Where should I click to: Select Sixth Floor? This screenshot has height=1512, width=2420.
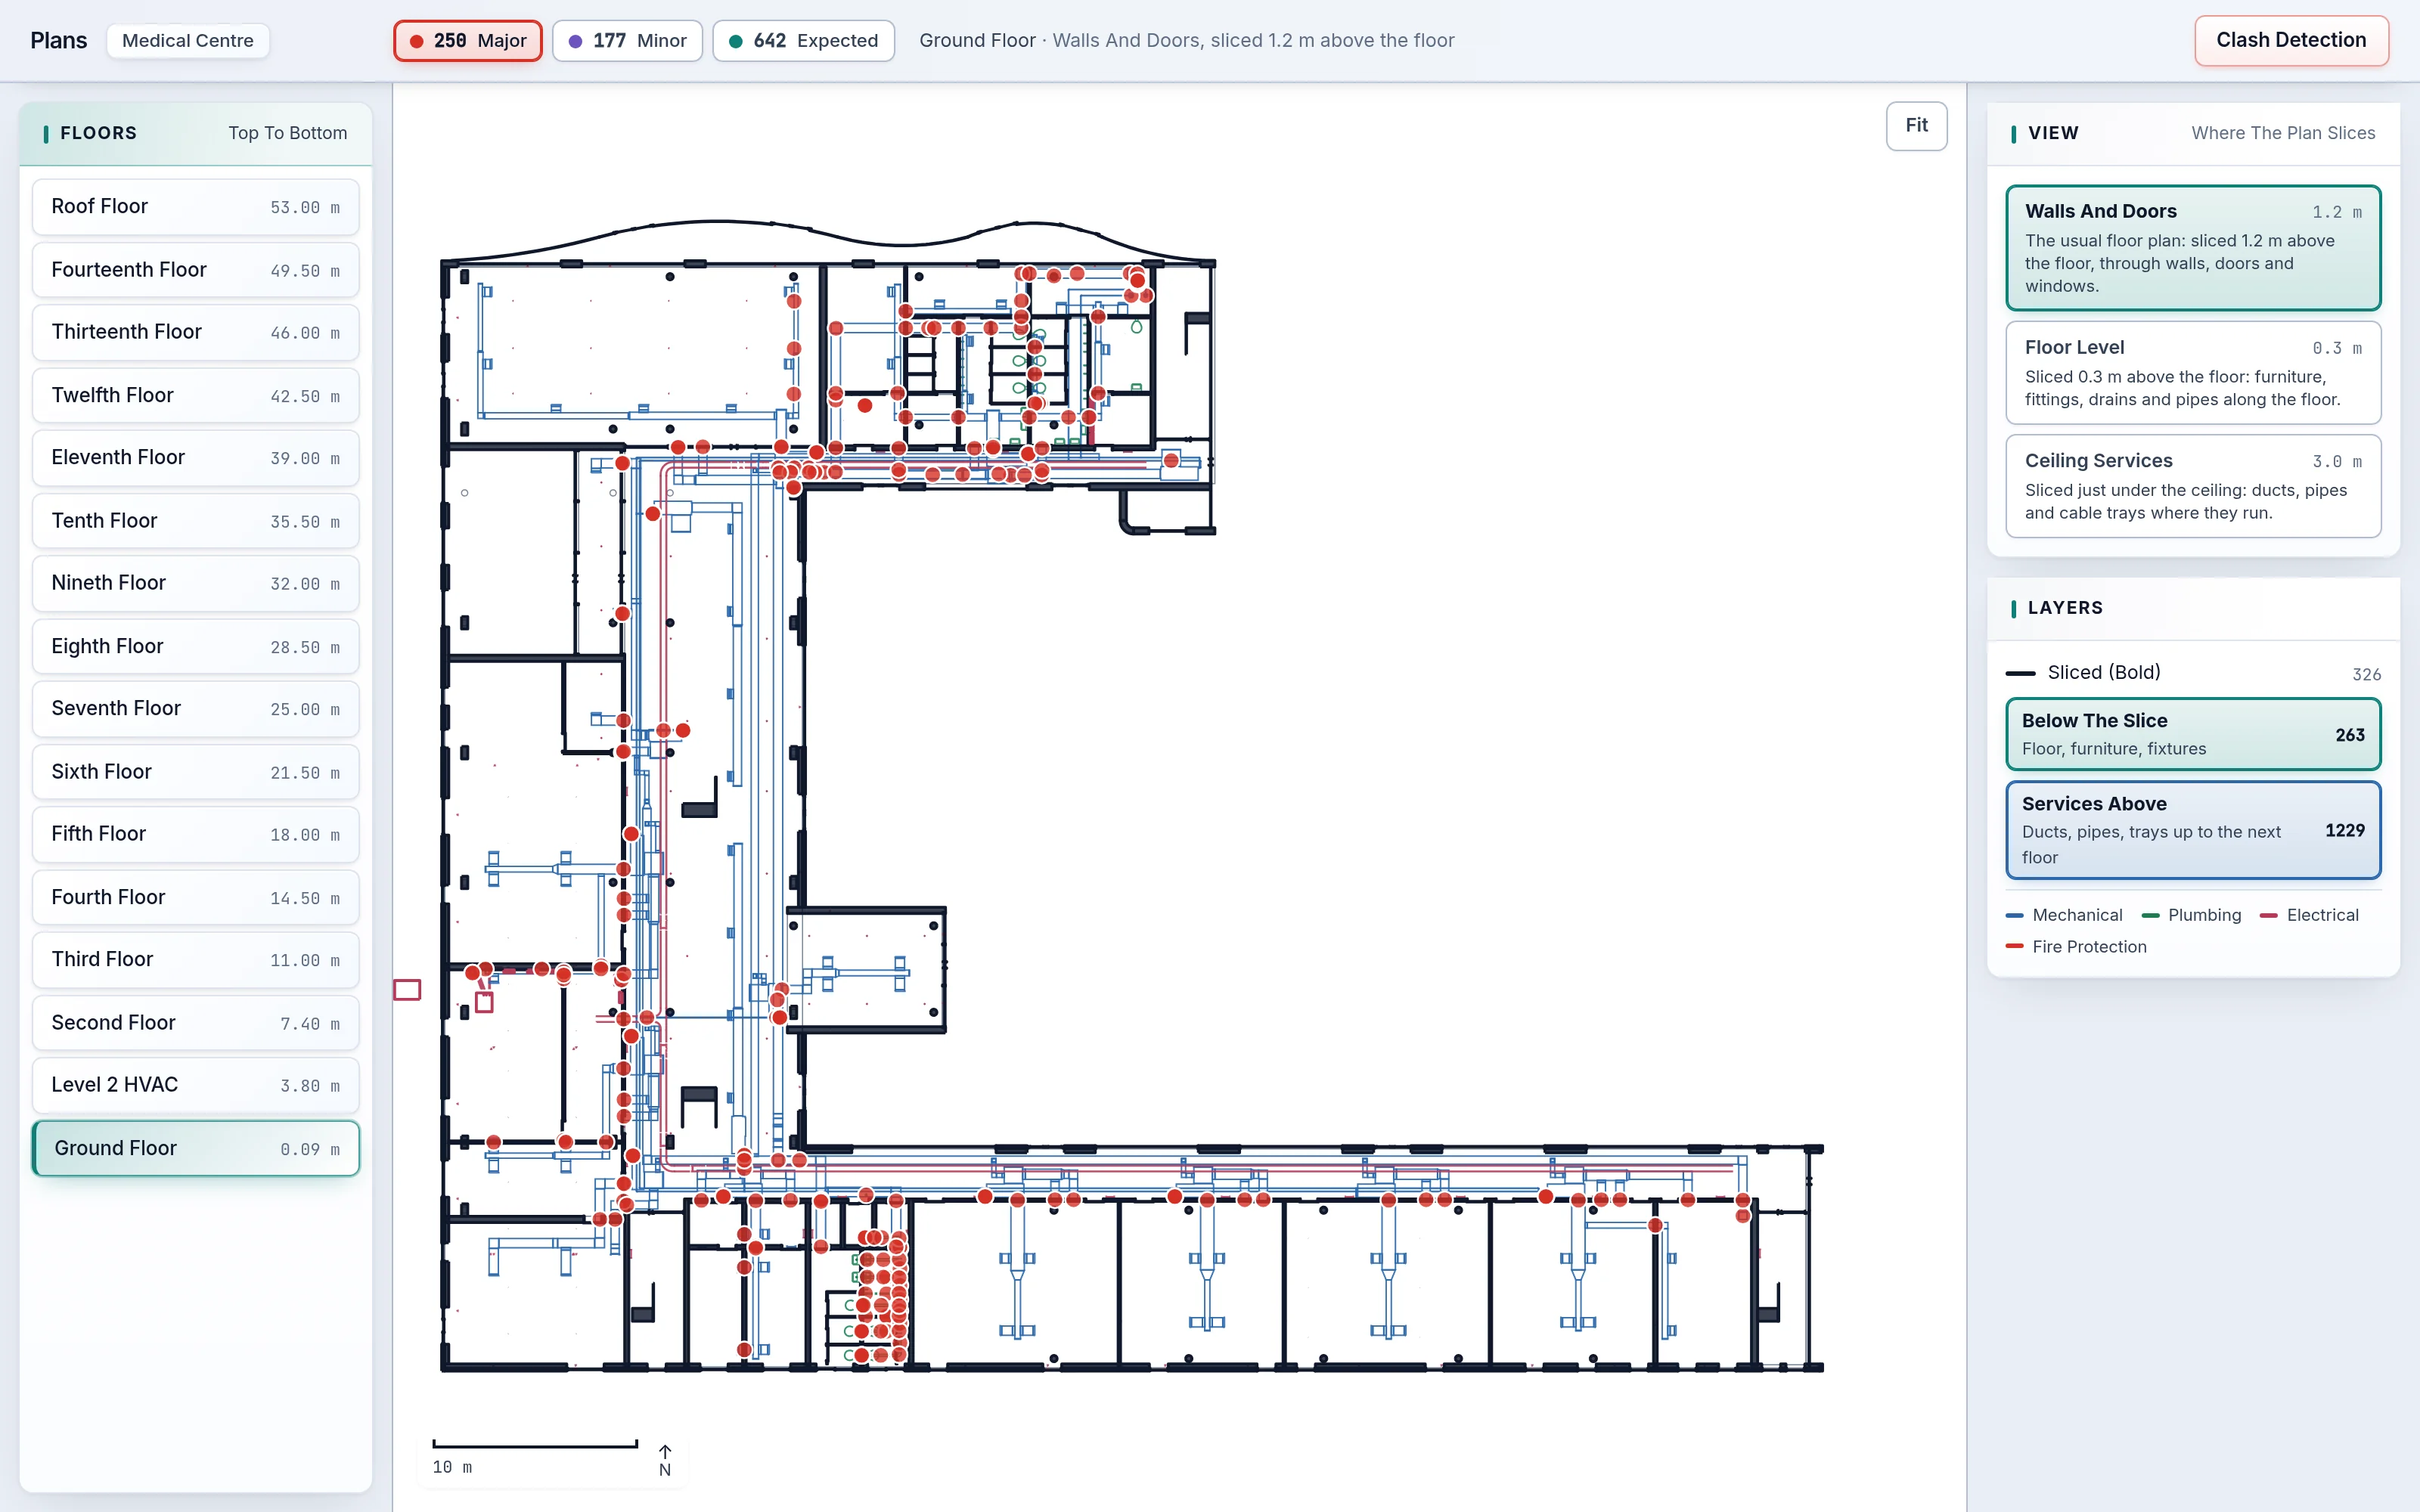(195, 772)
